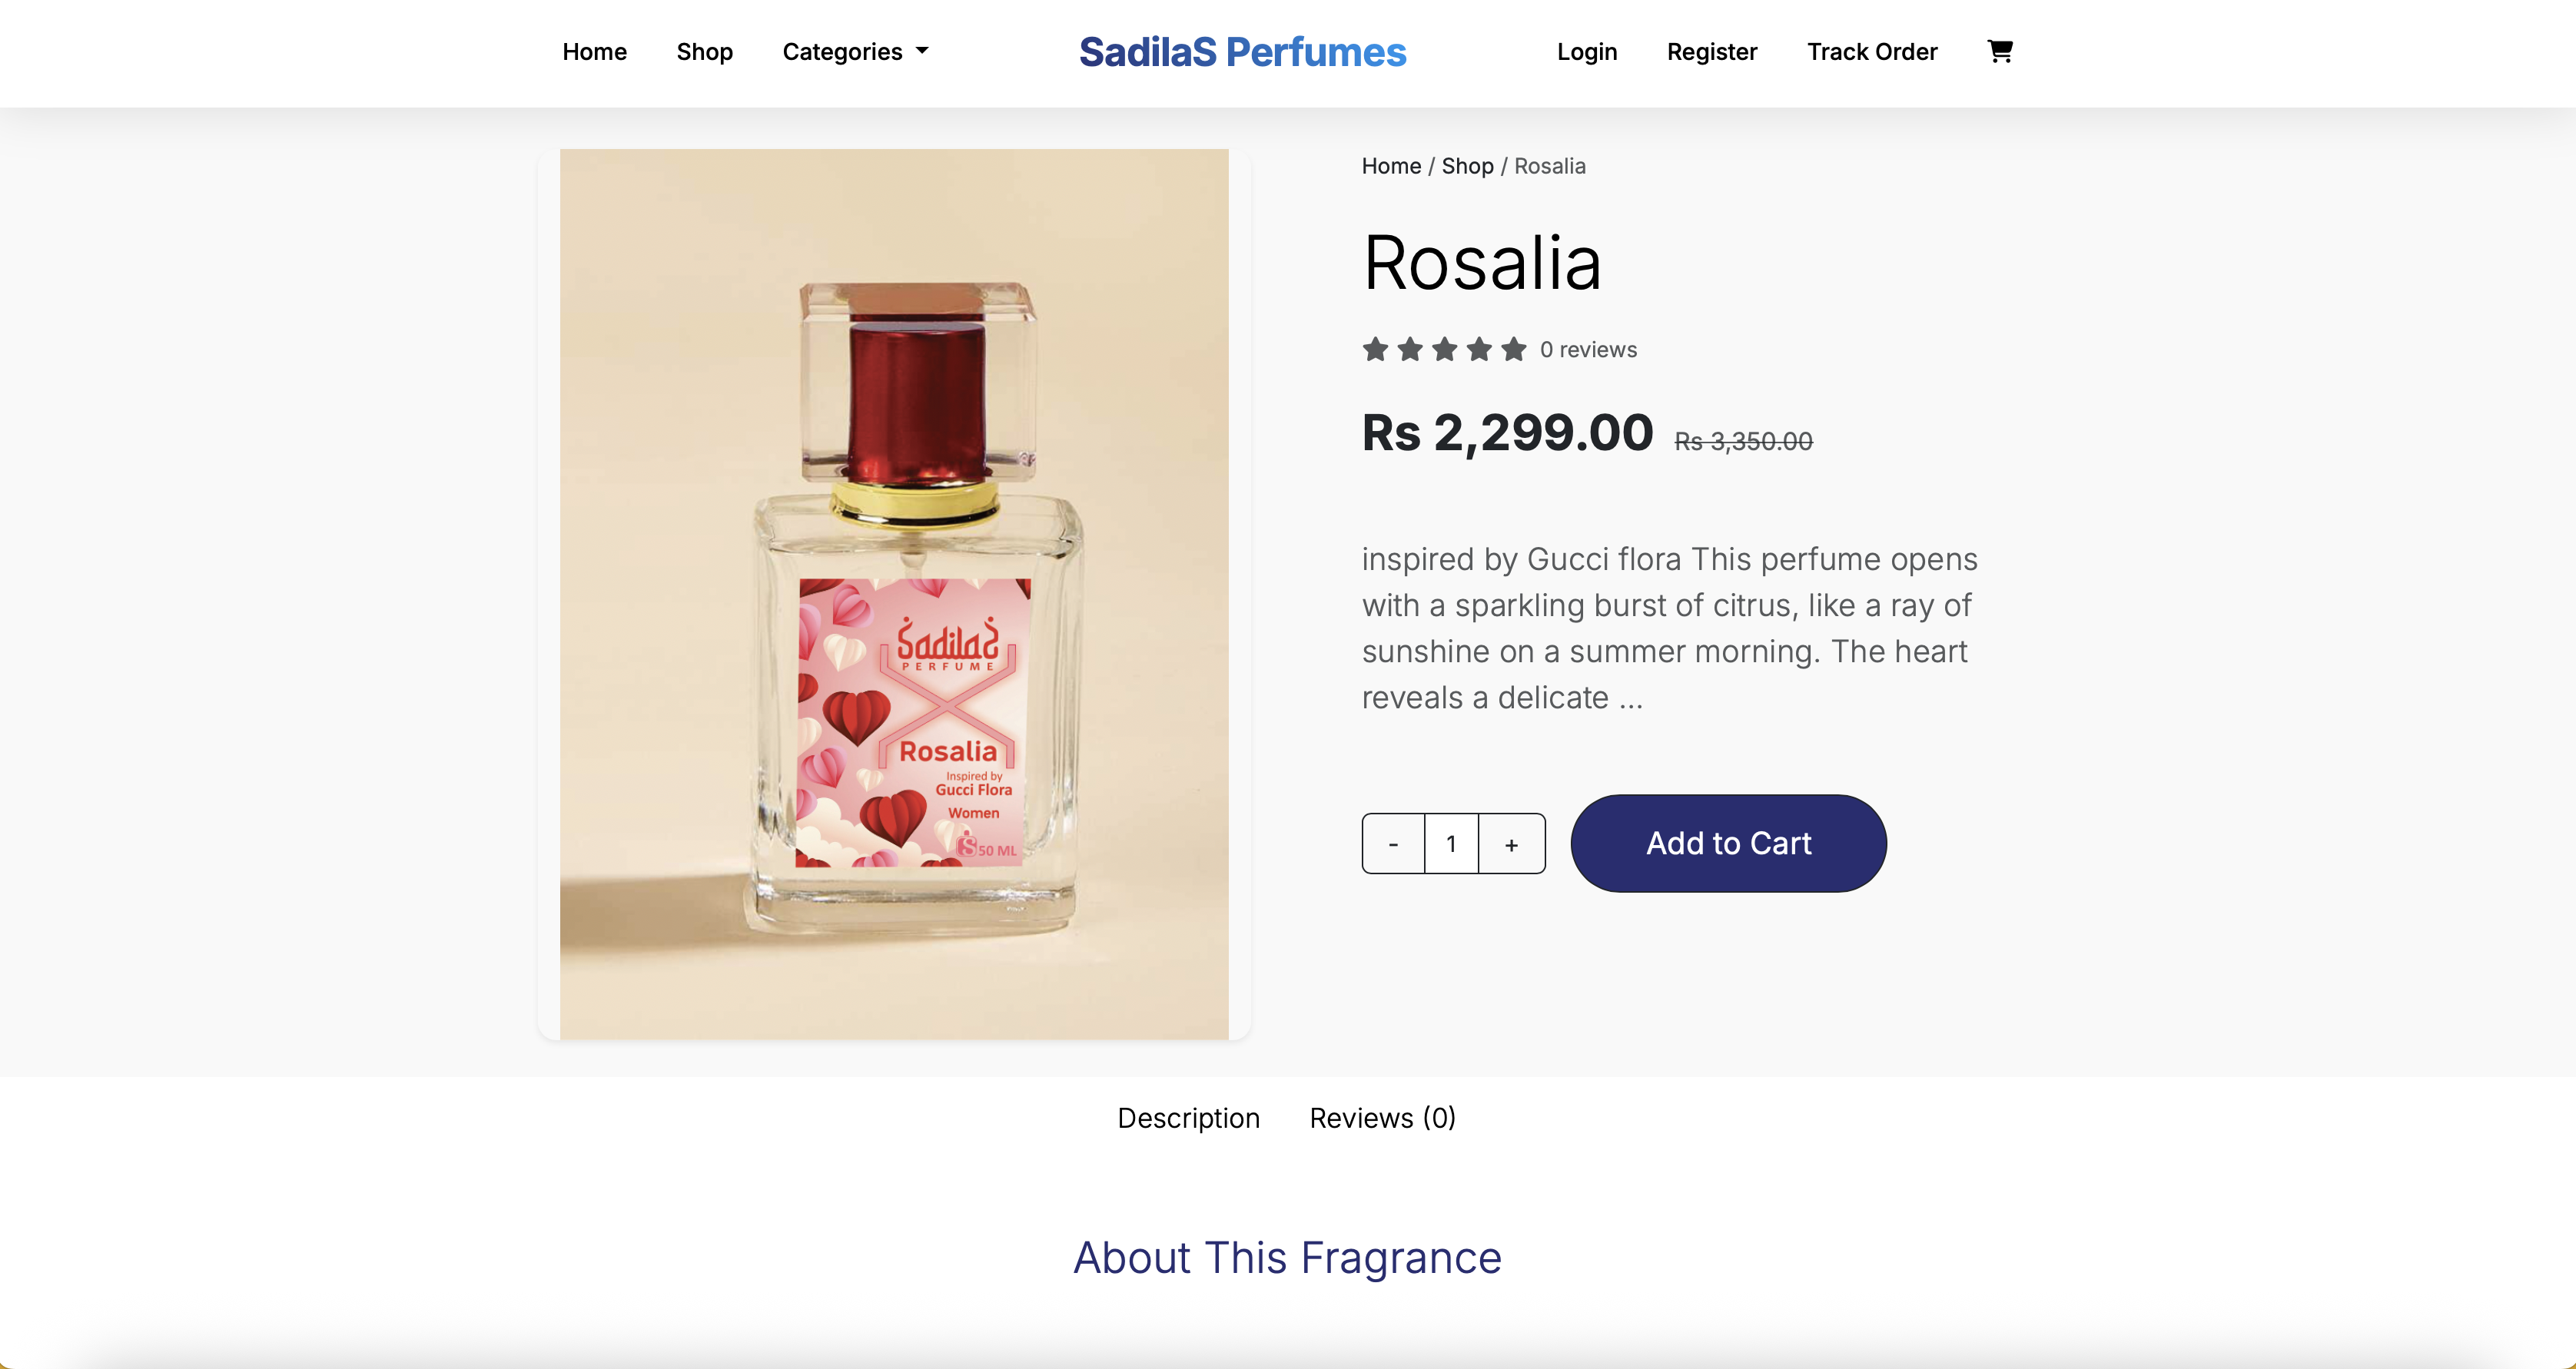The width and height of the screenshot is (2576, 1369).
Task: Click the first rating star
Action: click(1375, 349)
